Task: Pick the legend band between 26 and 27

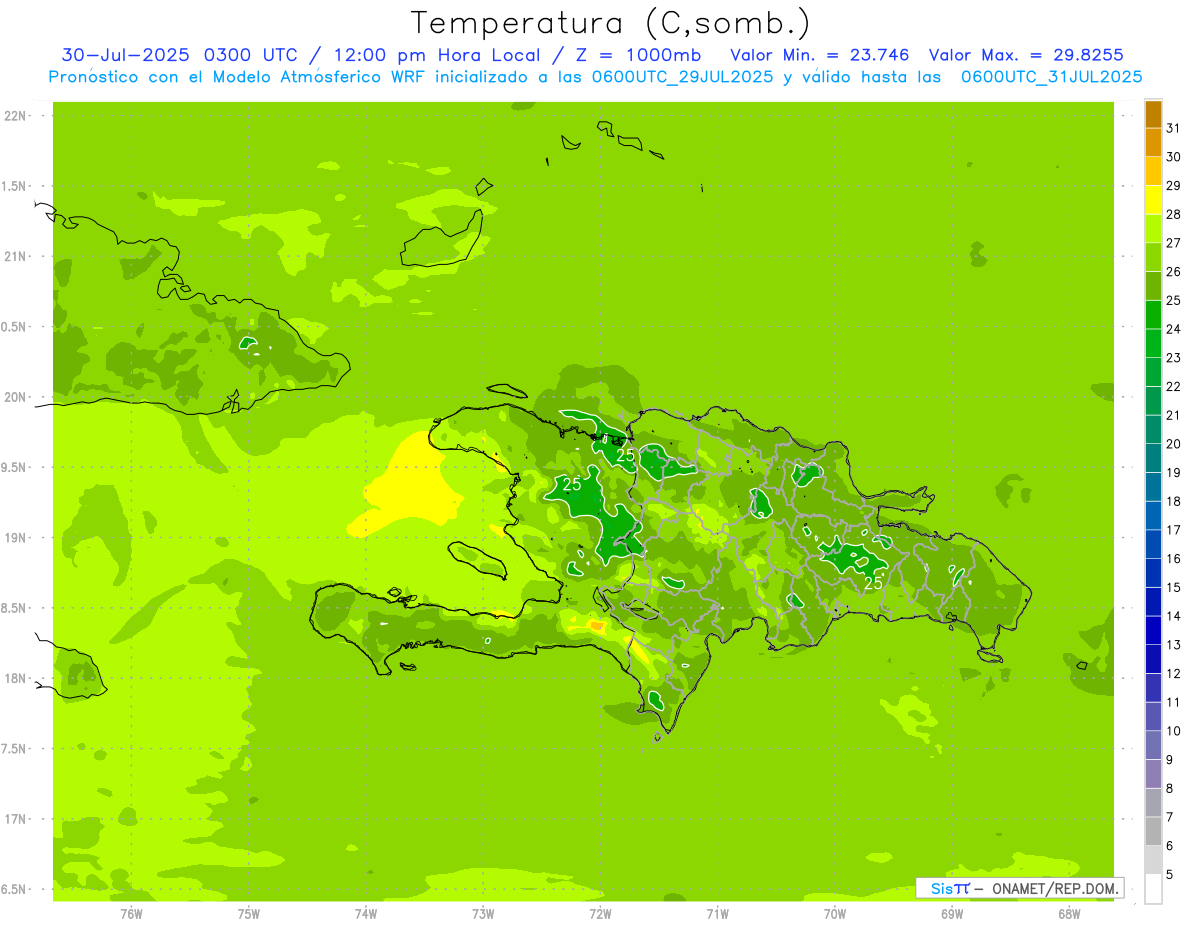Action: point(1153,257)
